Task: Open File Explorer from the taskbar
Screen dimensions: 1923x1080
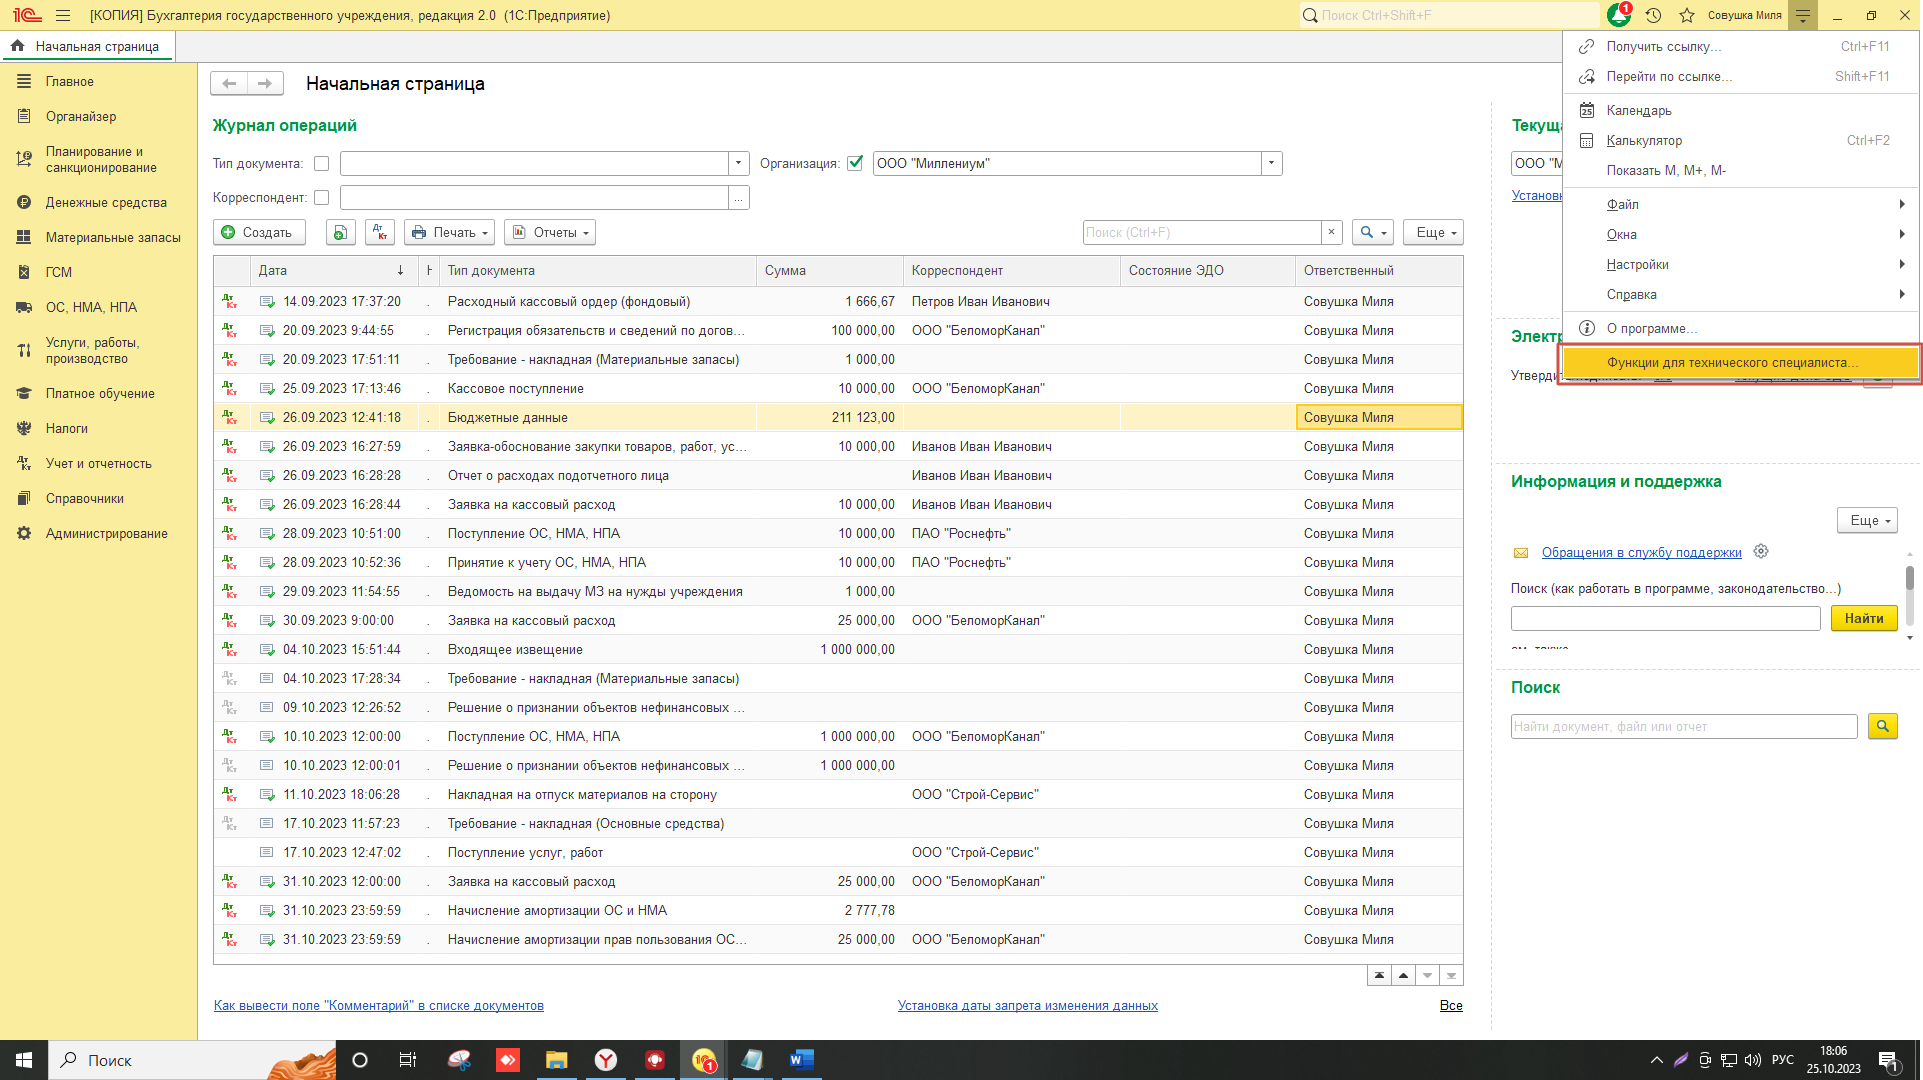Action: 557,1060
